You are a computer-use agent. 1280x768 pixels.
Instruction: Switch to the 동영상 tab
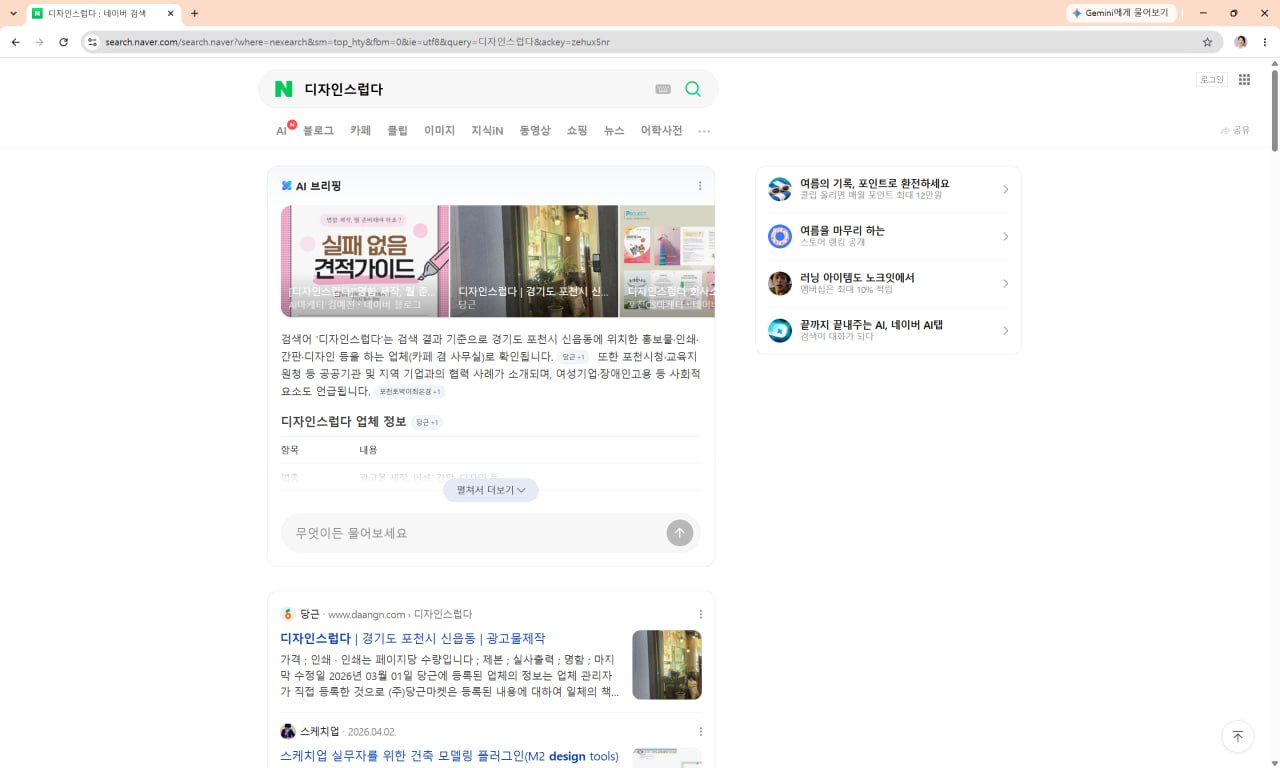(535, 131)
